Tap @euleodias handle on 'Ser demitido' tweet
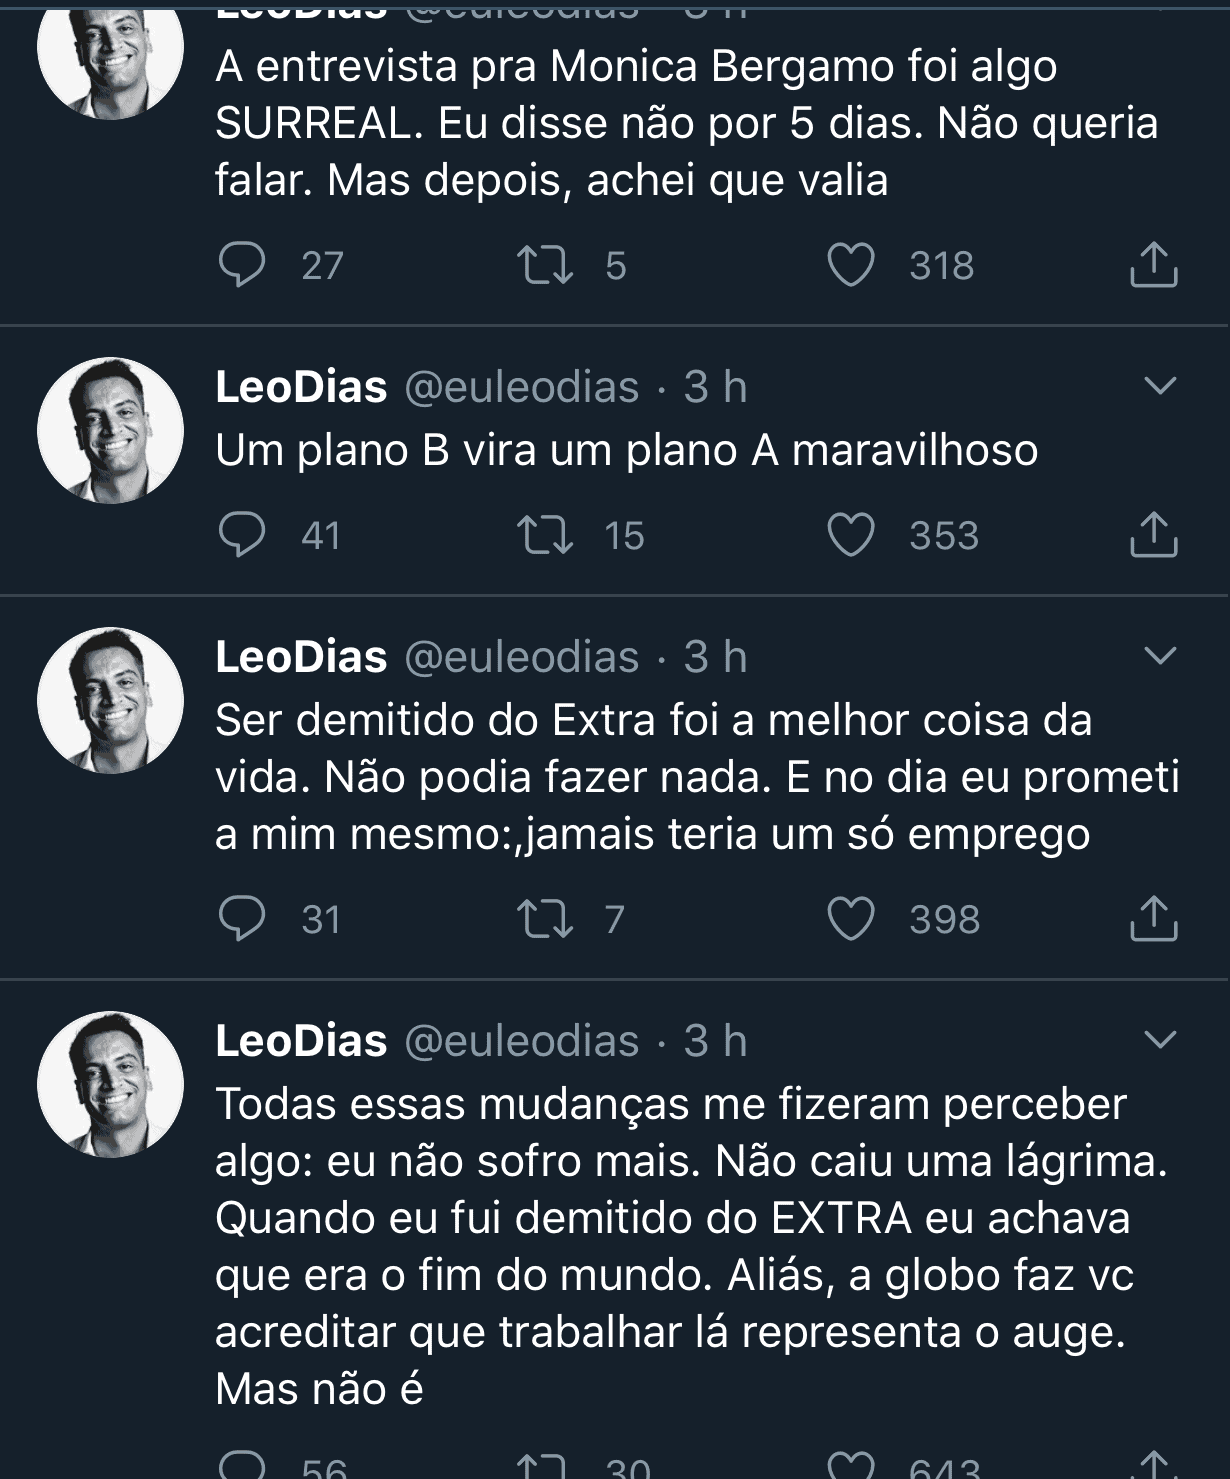This screenshot has height=1479, width=1230. coord(521,657)
